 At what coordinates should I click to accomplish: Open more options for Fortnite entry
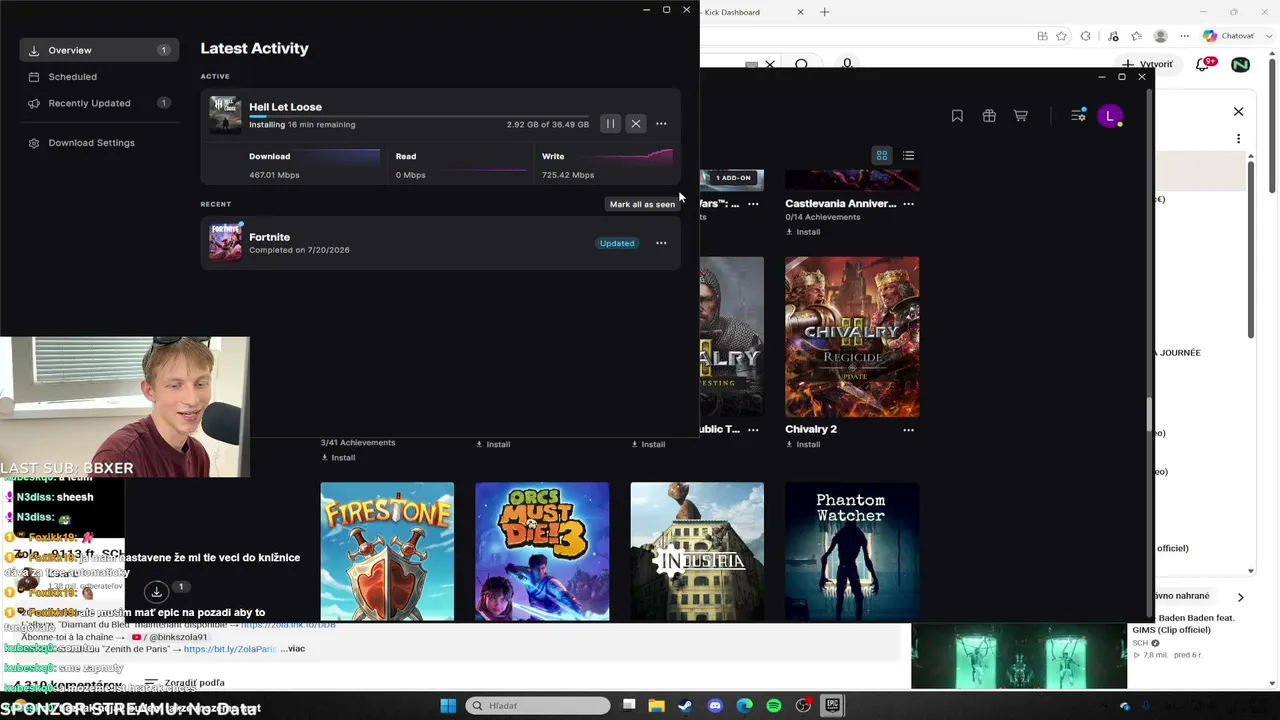(661, 243)
